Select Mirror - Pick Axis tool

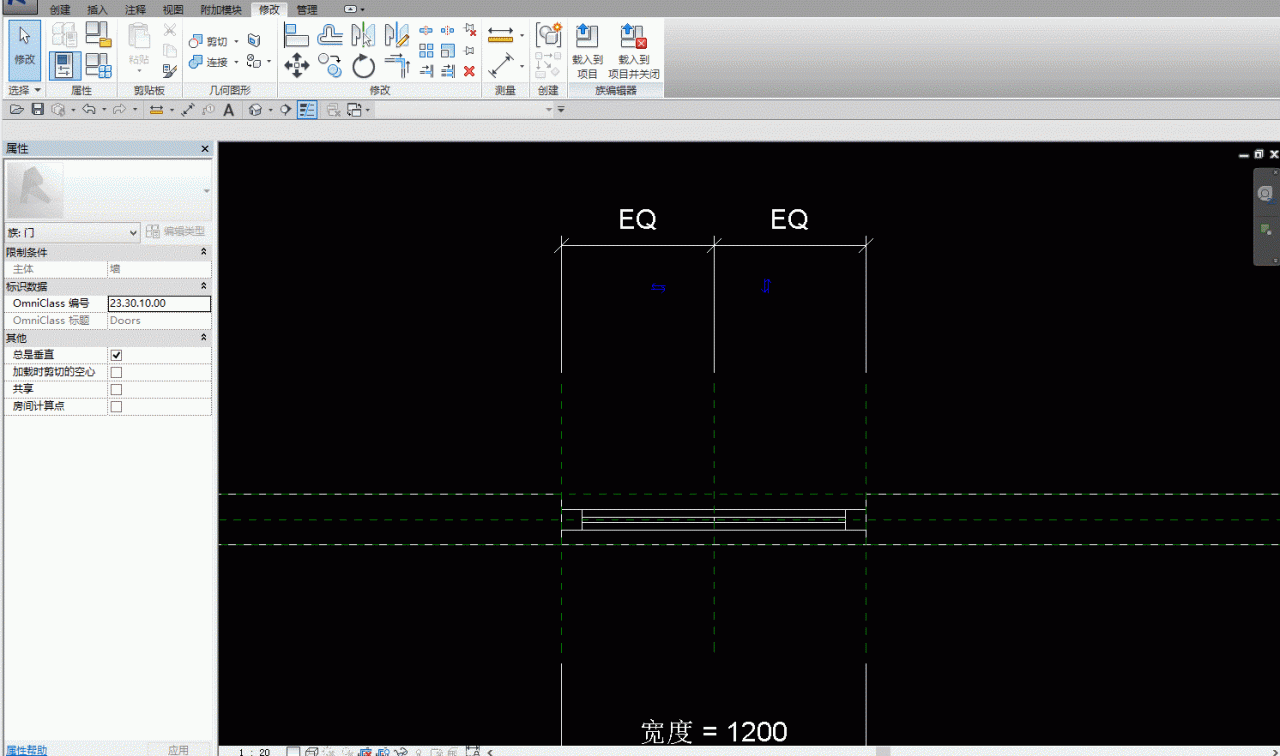[x=363, y=36]
